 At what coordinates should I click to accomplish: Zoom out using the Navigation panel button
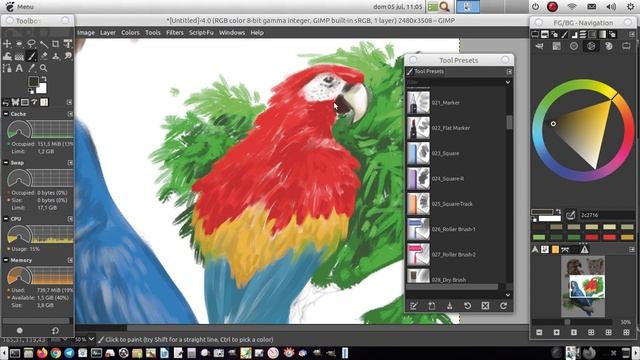539,333
